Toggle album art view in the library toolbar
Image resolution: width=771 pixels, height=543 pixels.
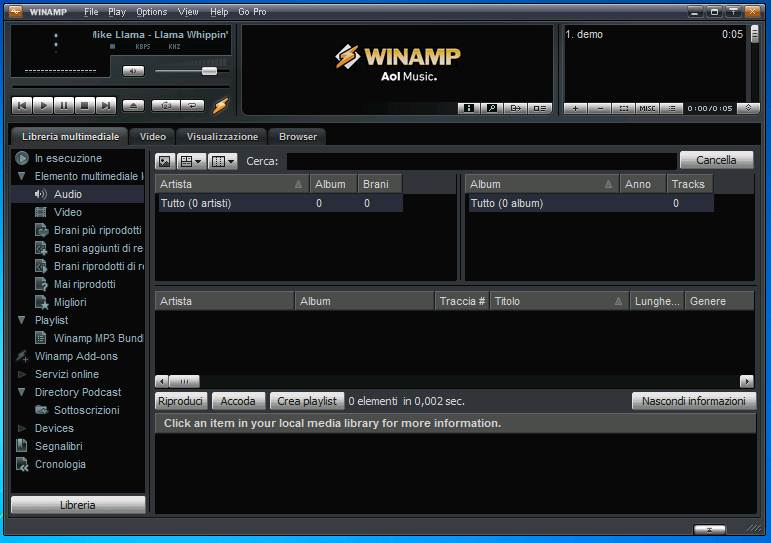(x=165, y=160)
